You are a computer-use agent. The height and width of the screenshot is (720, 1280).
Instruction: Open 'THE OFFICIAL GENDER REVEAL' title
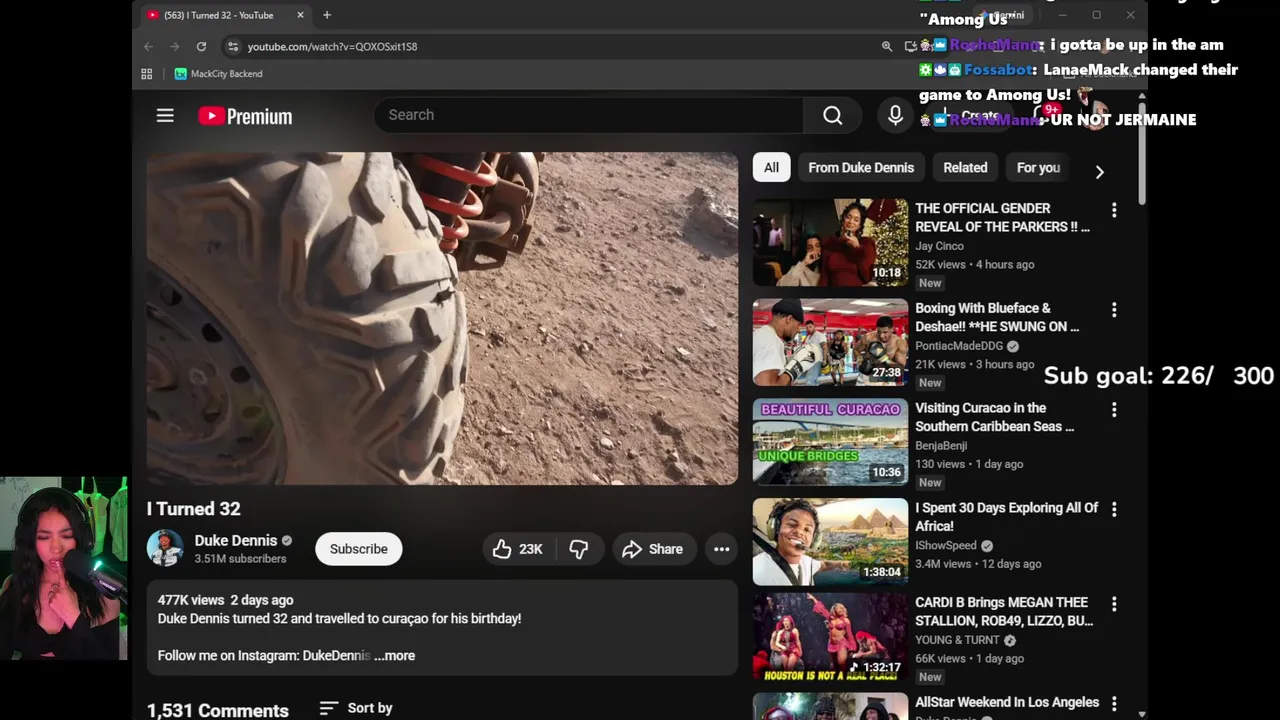point(1002,217)
